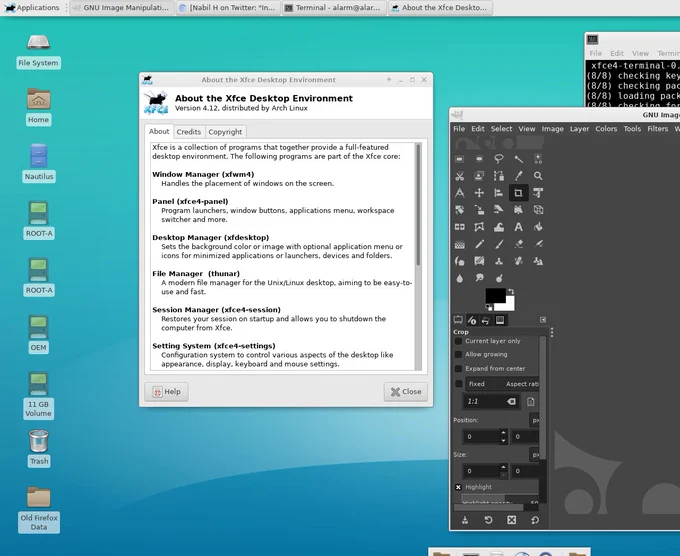The width and height of the screenshot is (680, 556).
Task: Click the About dialog vertical scrollbar
Action: click(x=418, y=256)
